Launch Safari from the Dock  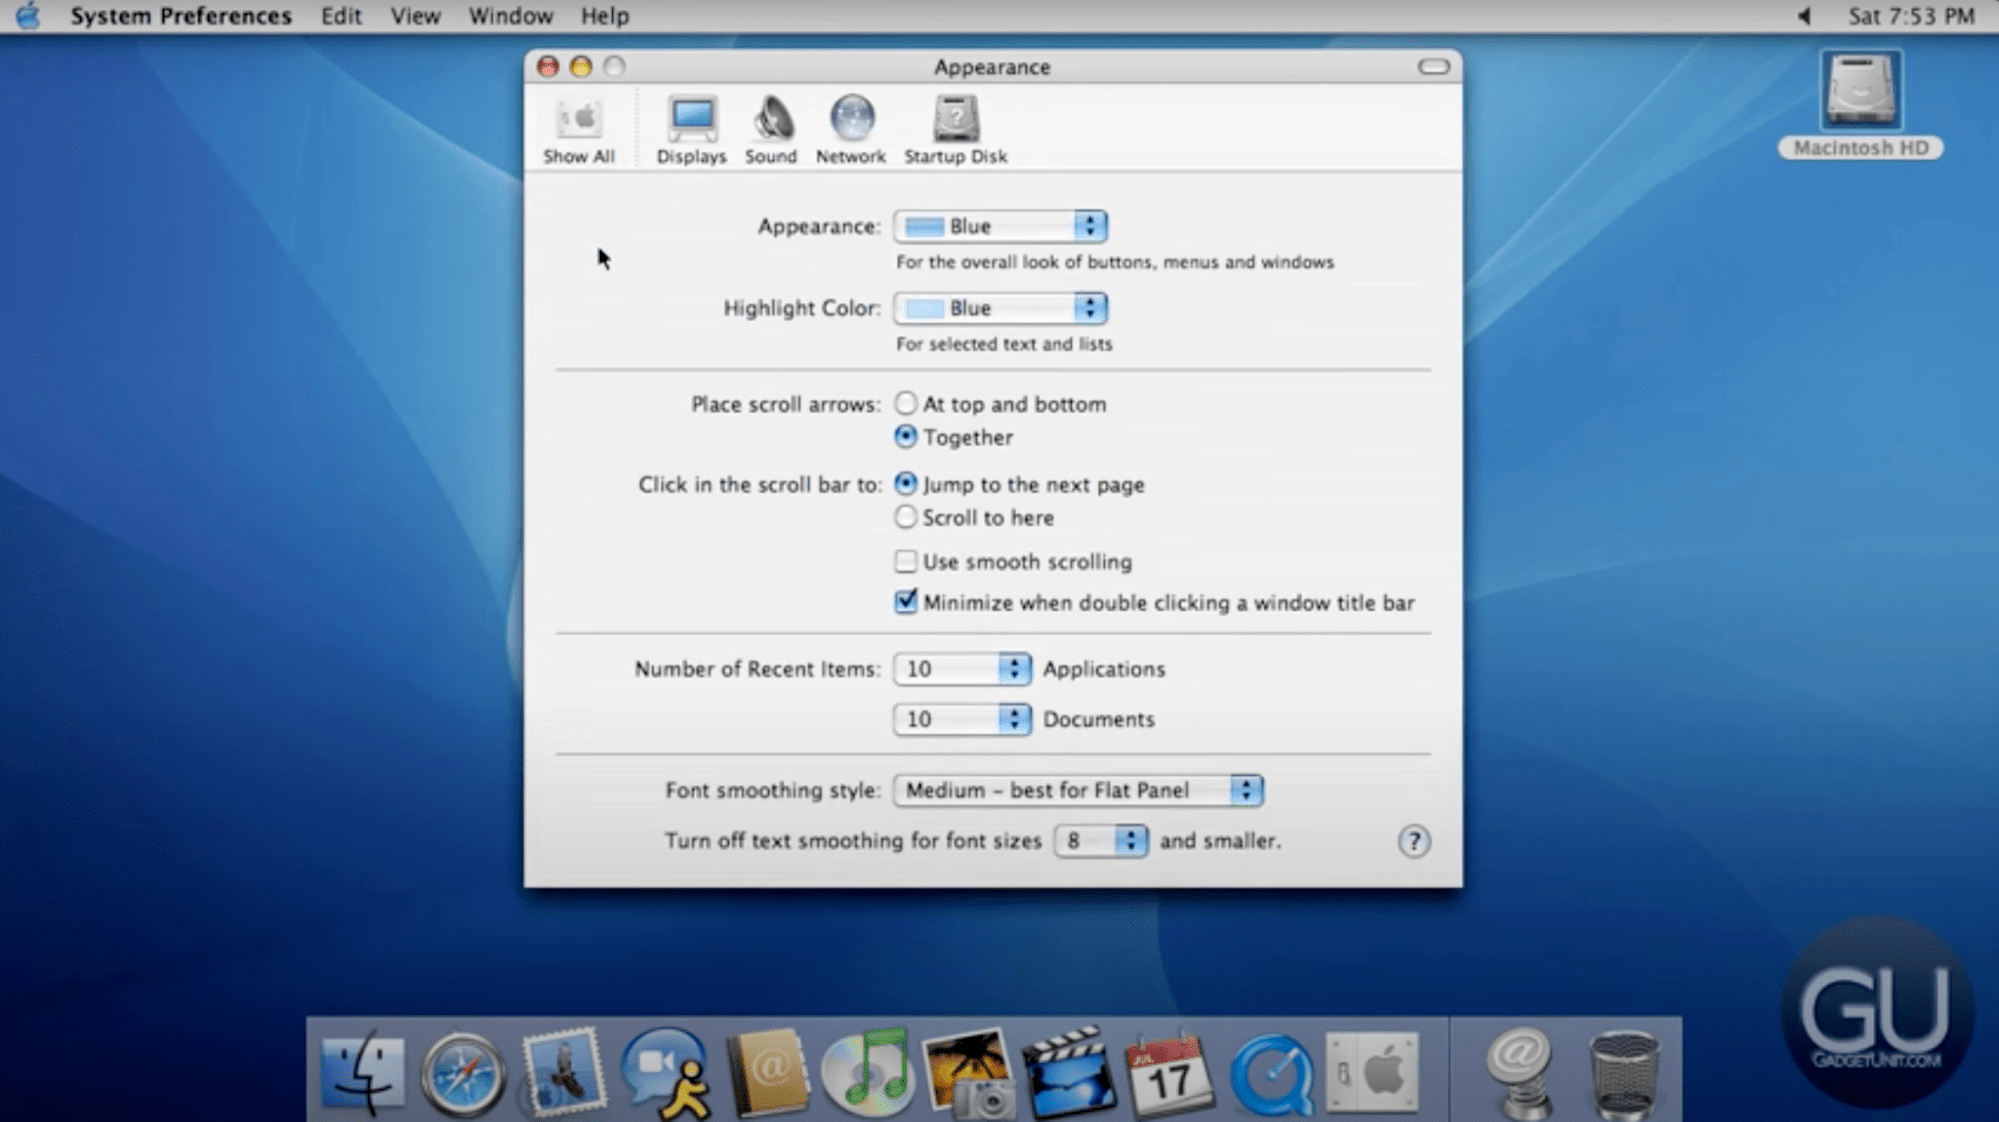[x=463, y=1073]
